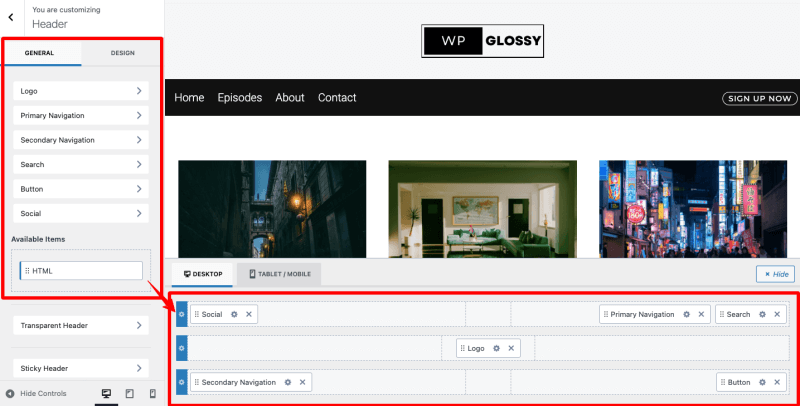Remove Primary Navigation from header builder
Viewport: 800px width, 406px height.
(702, 314)
